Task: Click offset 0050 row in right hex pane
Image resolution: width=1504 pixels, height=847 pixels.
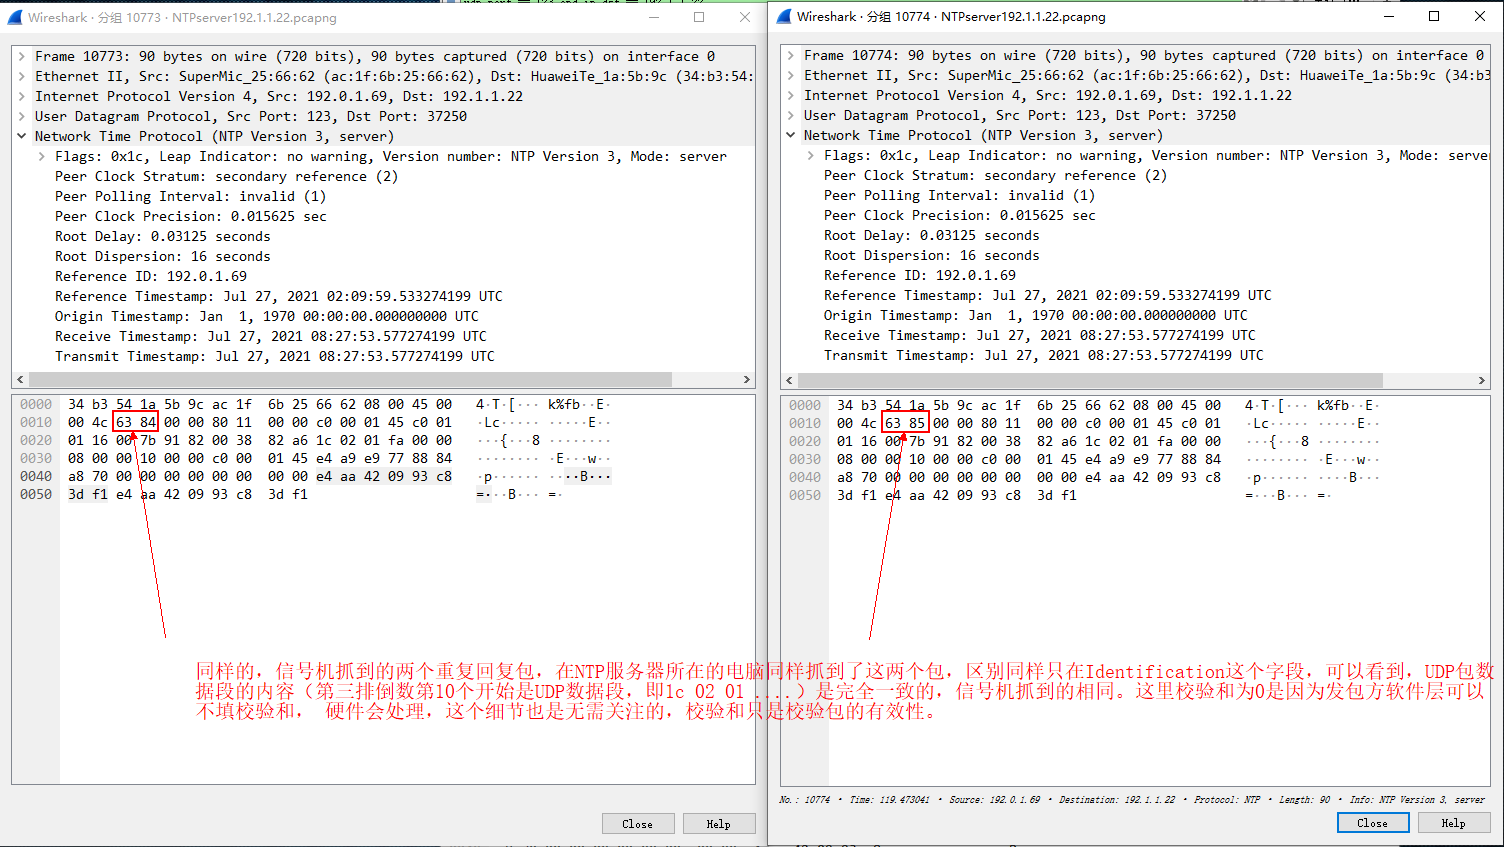Action: 805,496
